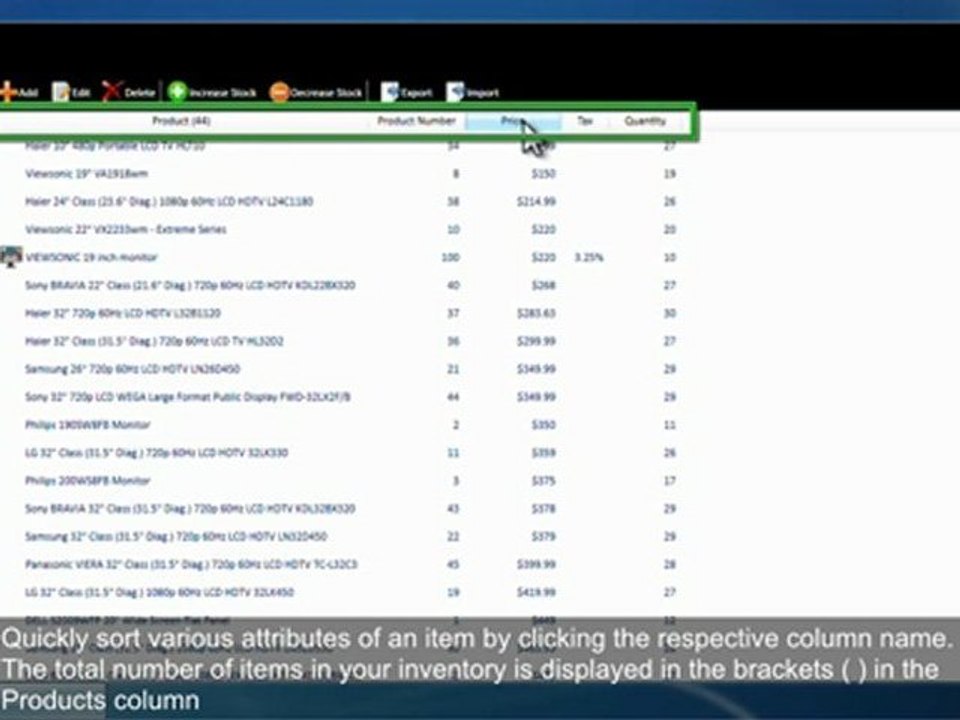
Task: Click the orange Decrease Stock button
Action: tap(316, 92)
